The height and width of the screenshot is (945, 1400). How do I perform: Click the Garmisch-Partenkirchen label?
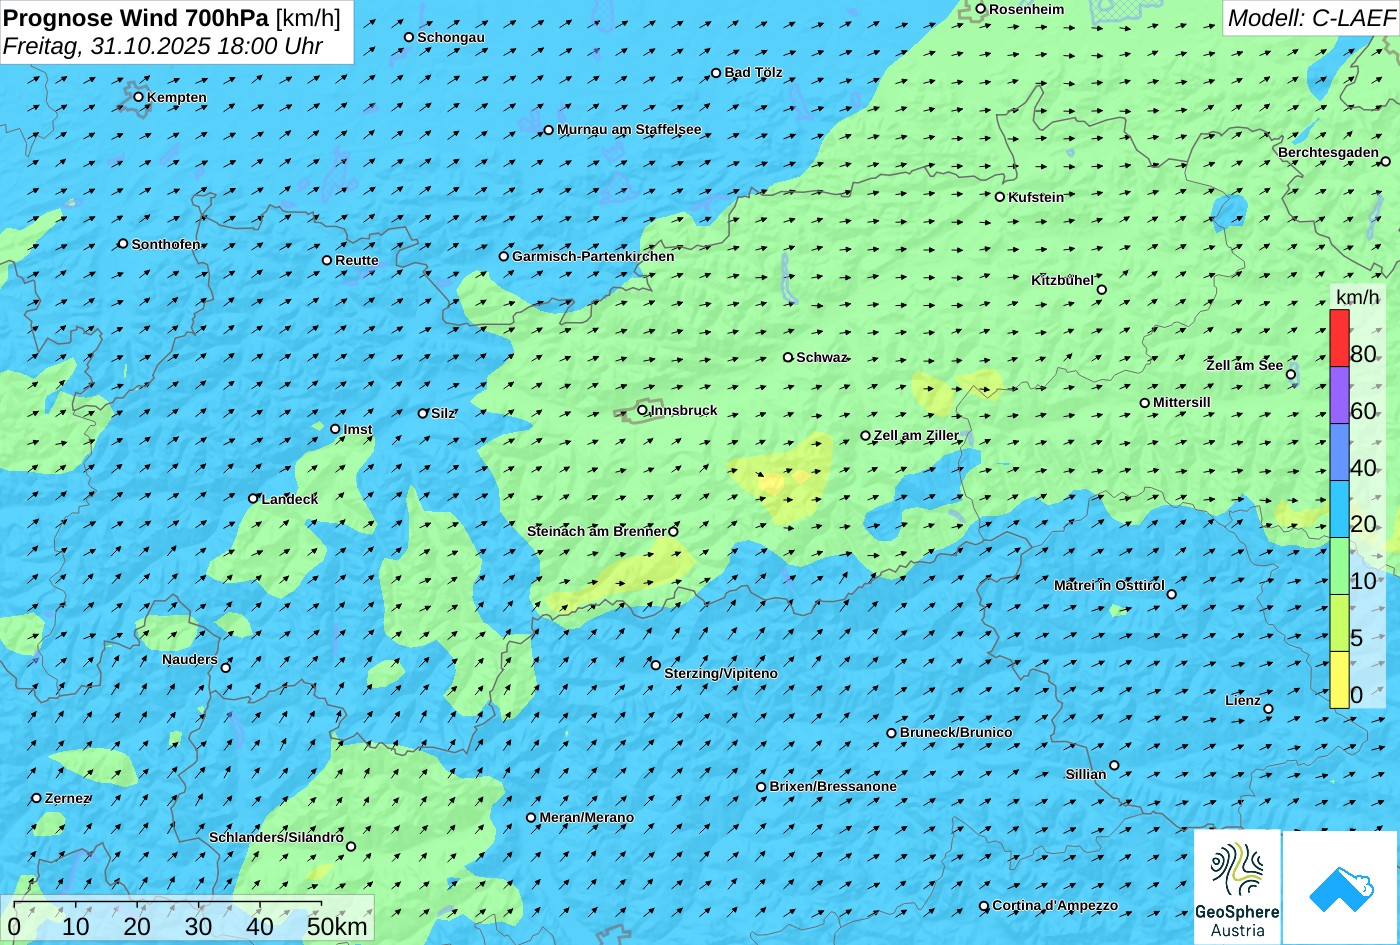coord(593,256)
